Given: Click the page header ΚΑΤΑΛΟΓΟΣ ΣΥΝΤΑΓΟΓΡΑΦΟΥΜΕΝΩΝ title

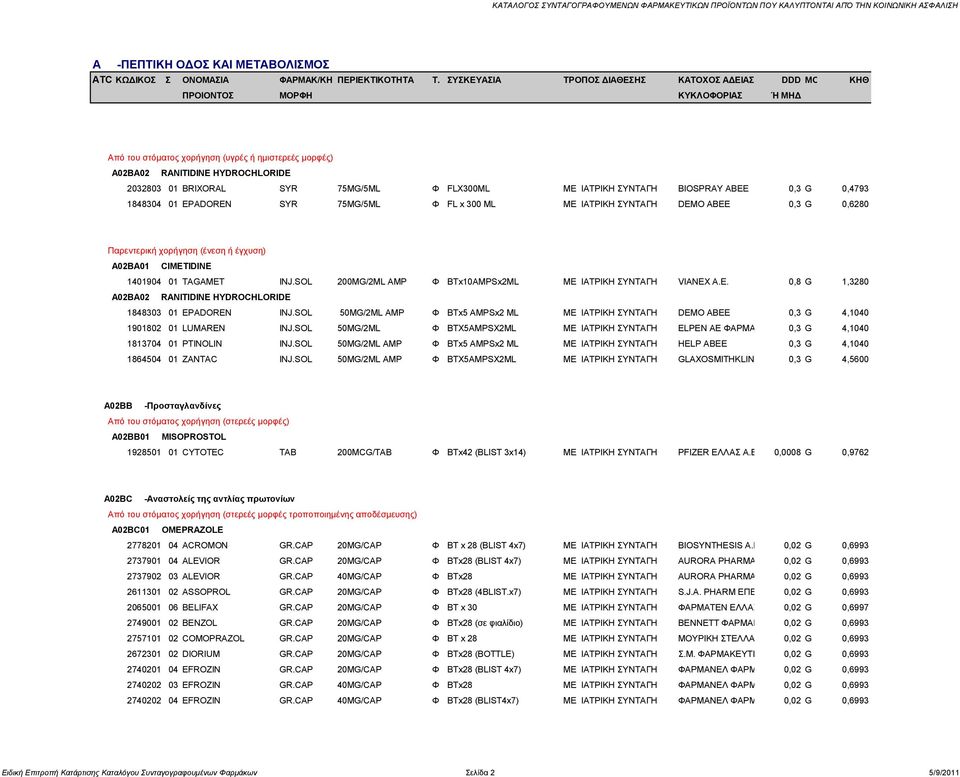Looking at the screenshot, I should [725, 6].
